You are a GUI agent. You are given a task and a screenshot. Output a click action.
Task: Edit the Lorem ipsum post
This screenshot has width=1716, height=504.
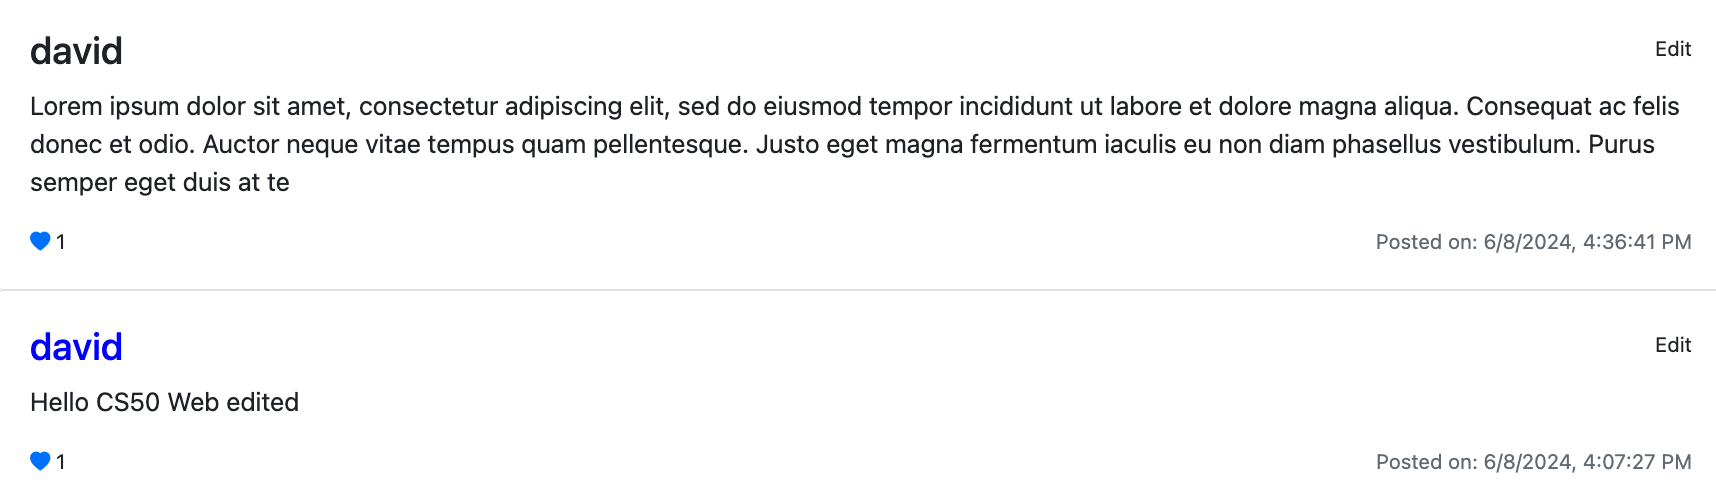click(x=1672, y=49)
